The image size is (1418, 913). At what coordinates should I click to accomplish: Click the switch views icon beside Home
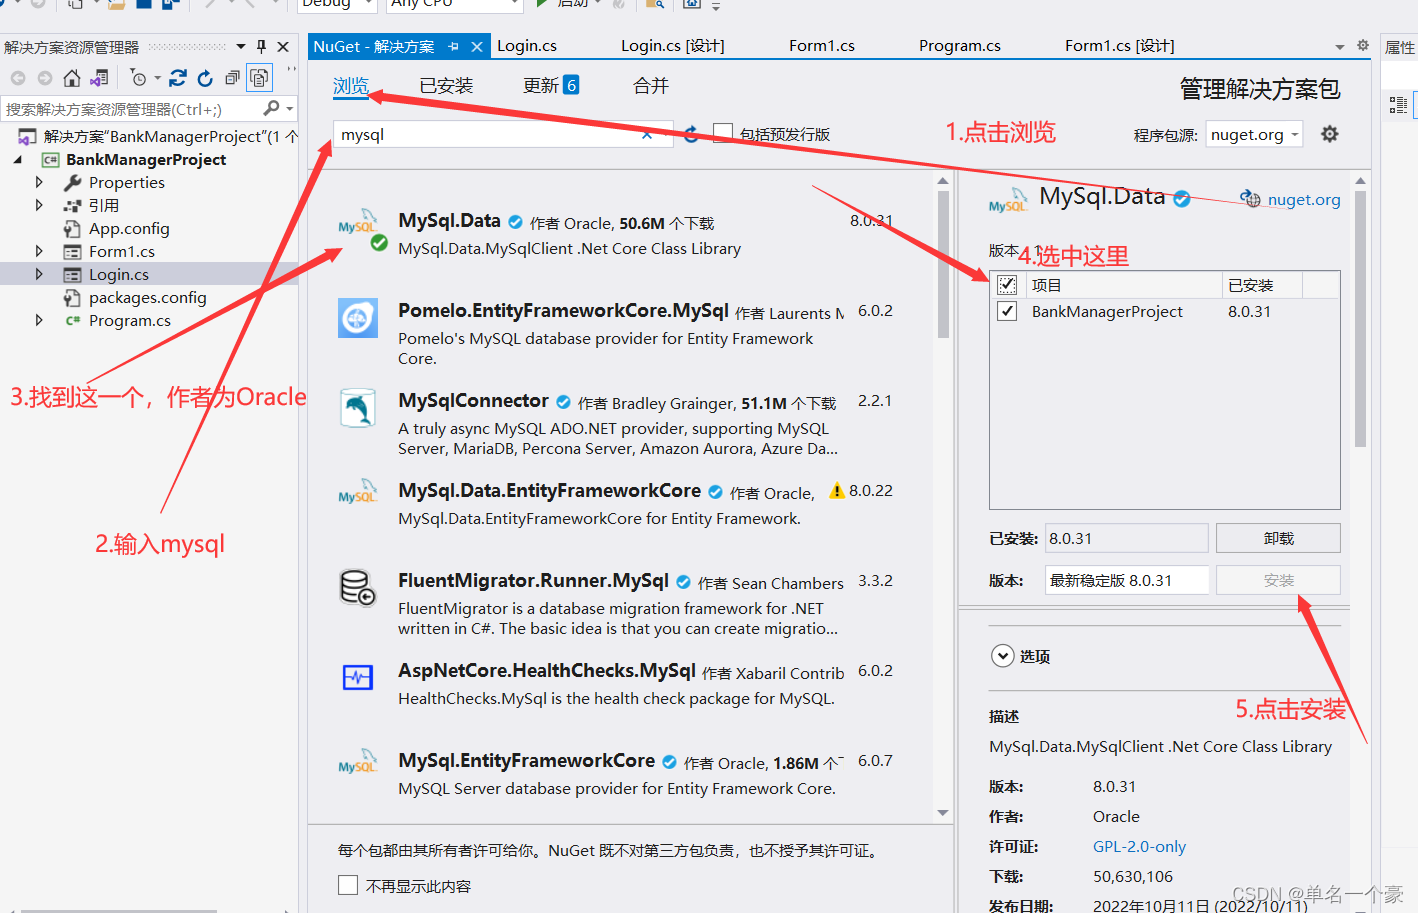click(99, 78)
